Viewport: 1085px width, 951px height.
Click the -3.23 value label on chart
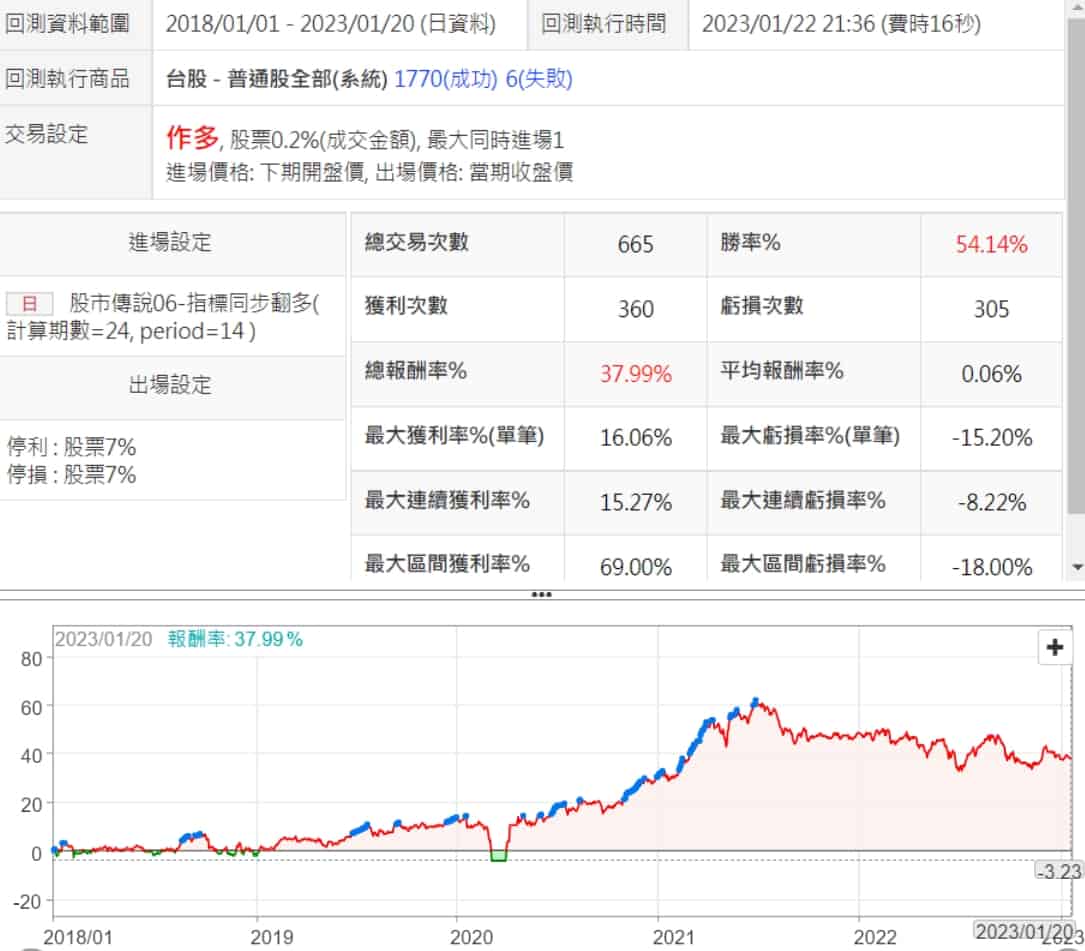click(x=1058, y=871)
